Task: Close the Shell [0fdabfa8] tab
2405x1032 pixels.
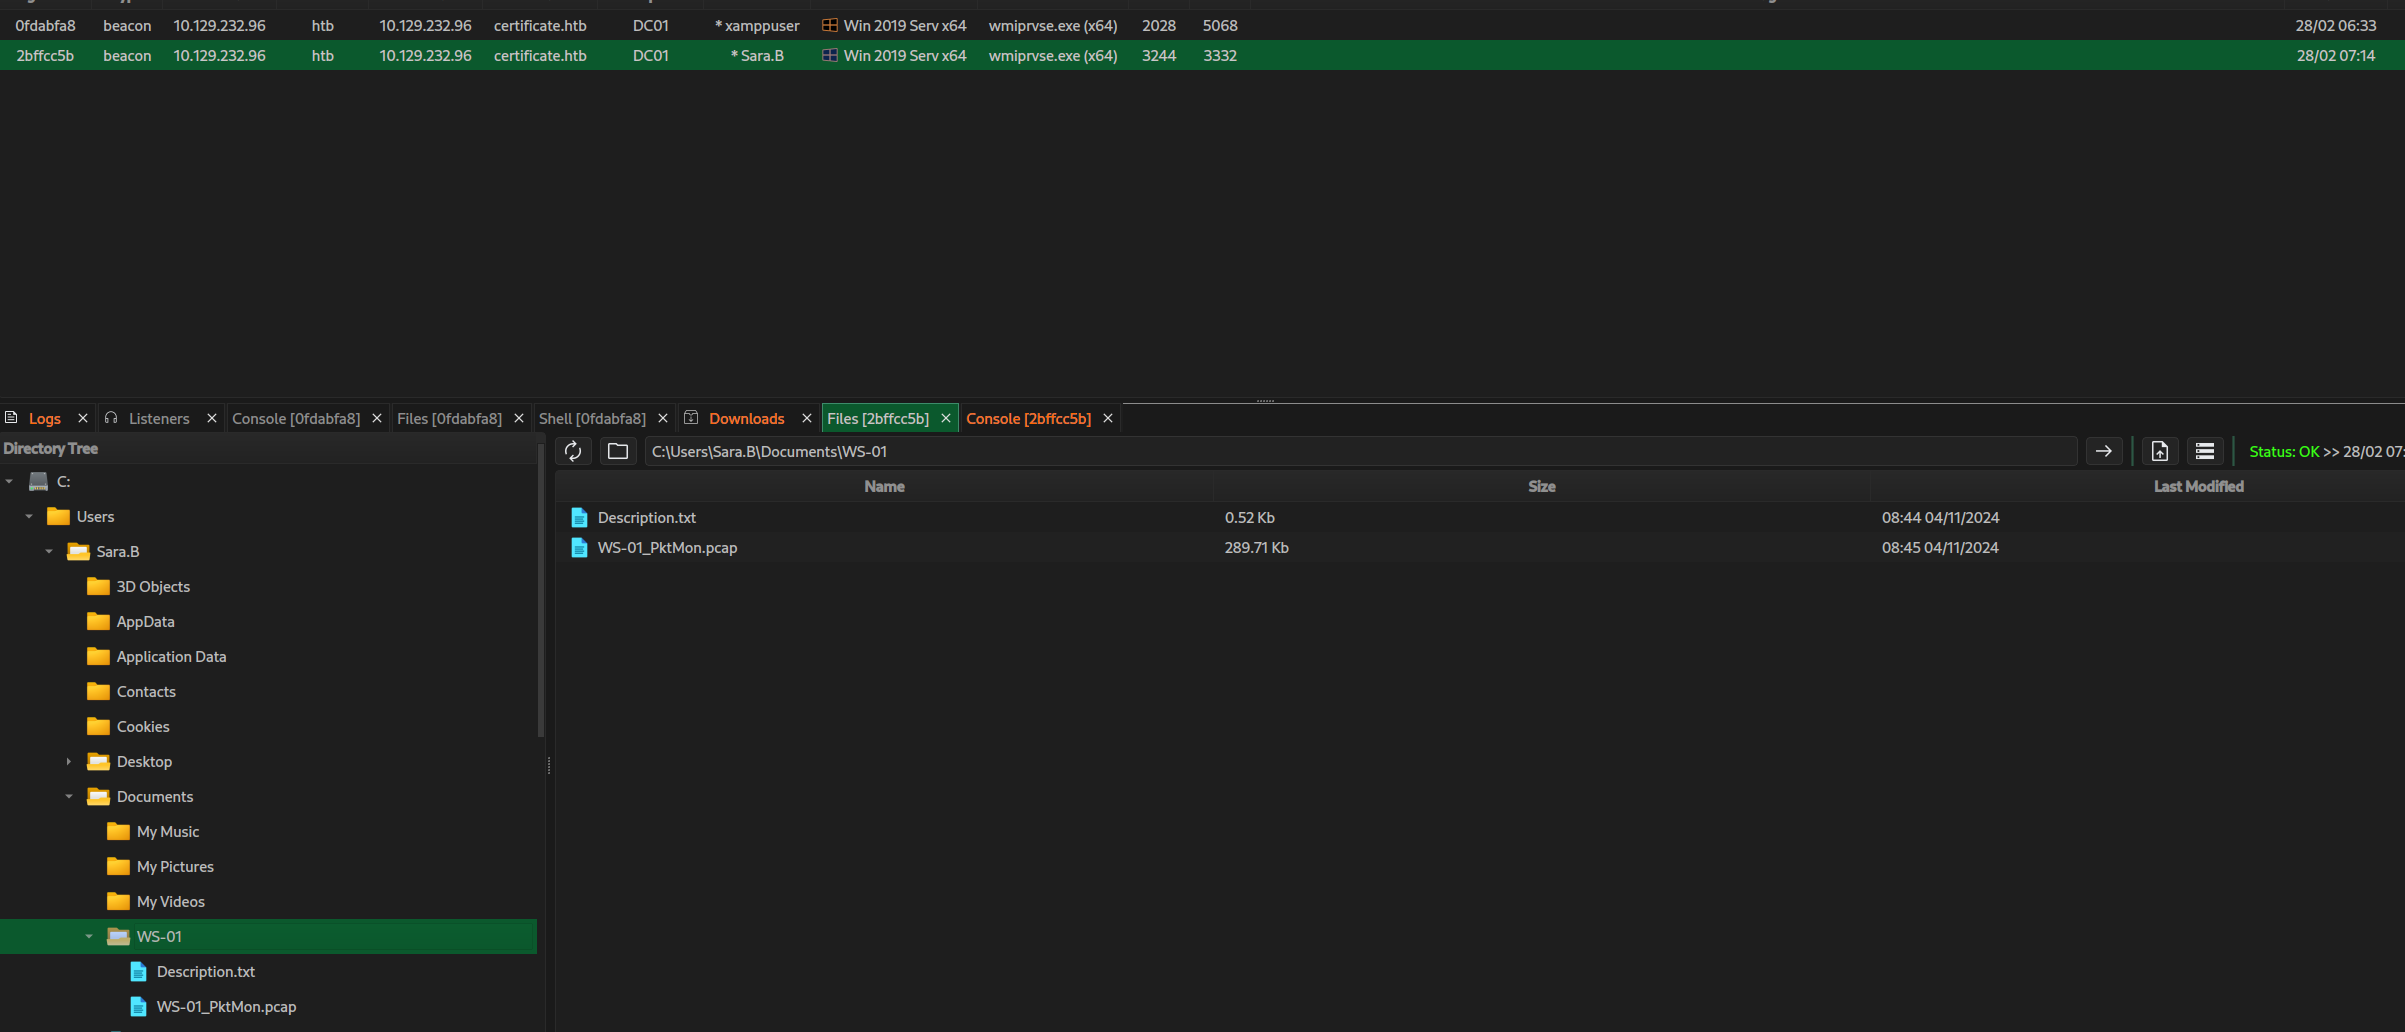Action: [663, 418]
